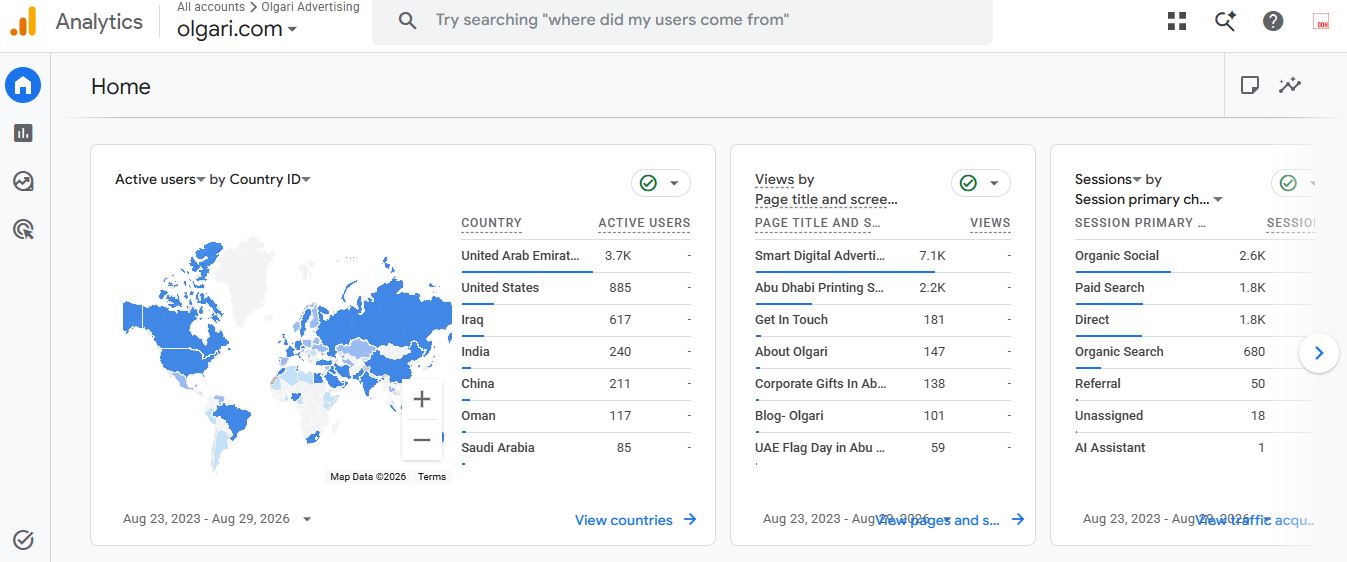Open the Active users metric dropdown
Screen dimensions: 1347x562
[160, 179]
